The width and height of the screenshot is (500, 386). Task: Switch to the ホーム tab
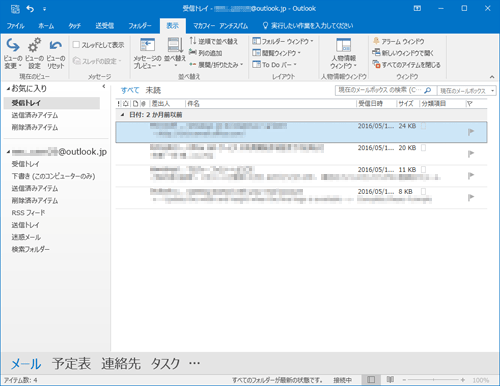tap(46, 26)
